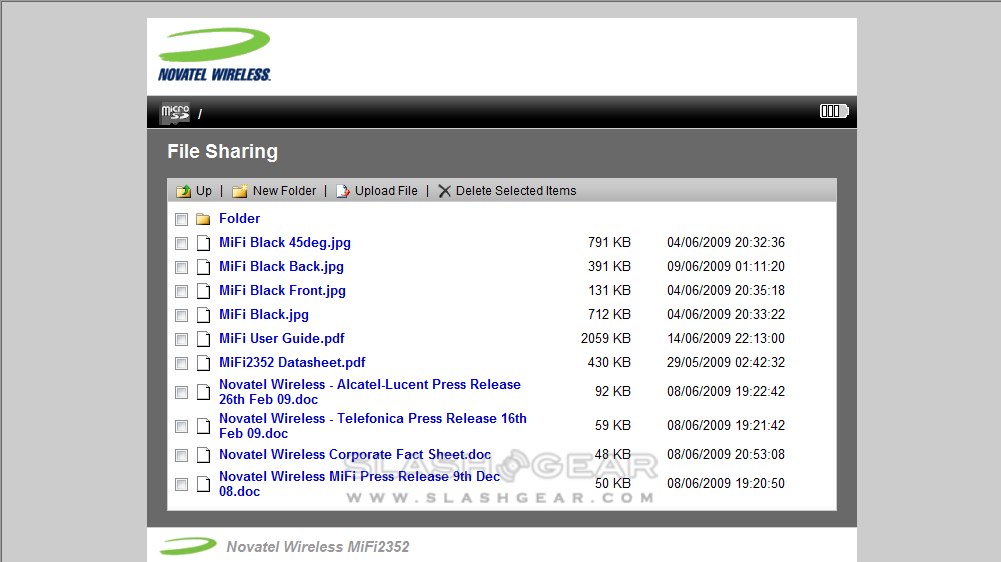The image size is (1001, 562).
Task: Click file icon beside MiFi Press Release 9th Dec
Action: point(203,483)
